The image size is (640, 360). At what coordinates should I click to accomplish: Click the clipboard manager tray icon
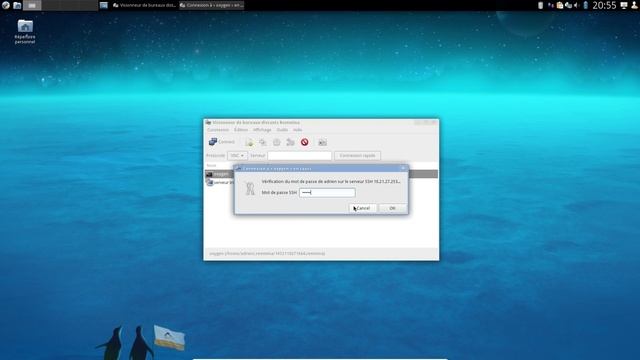560,5
